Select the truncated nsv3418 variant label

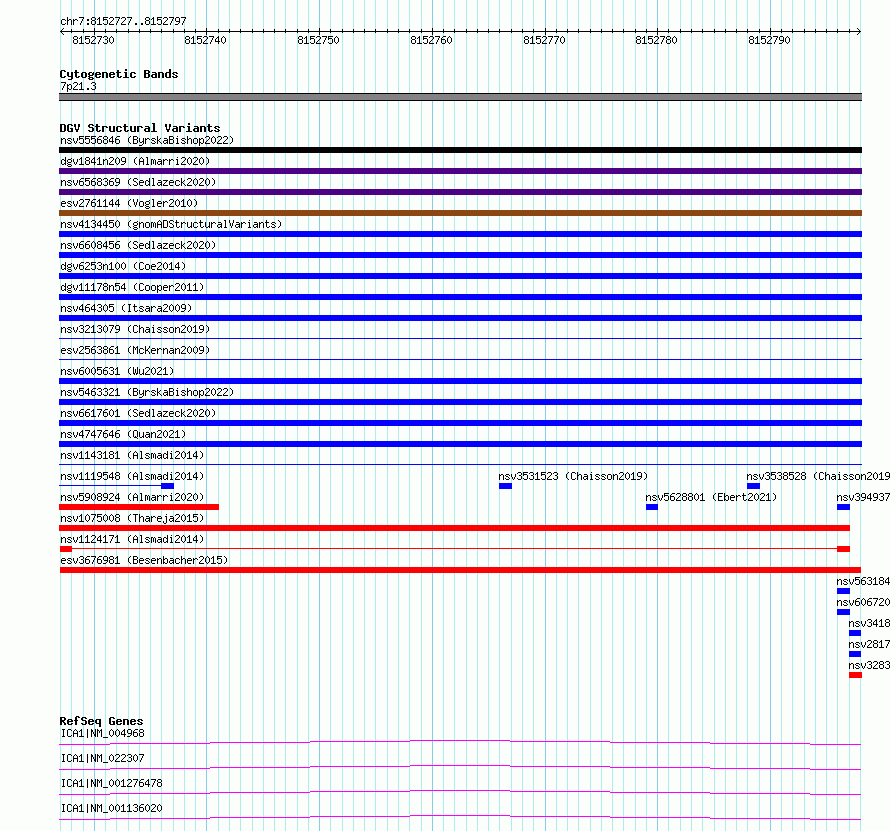click(x=869, y=623)
